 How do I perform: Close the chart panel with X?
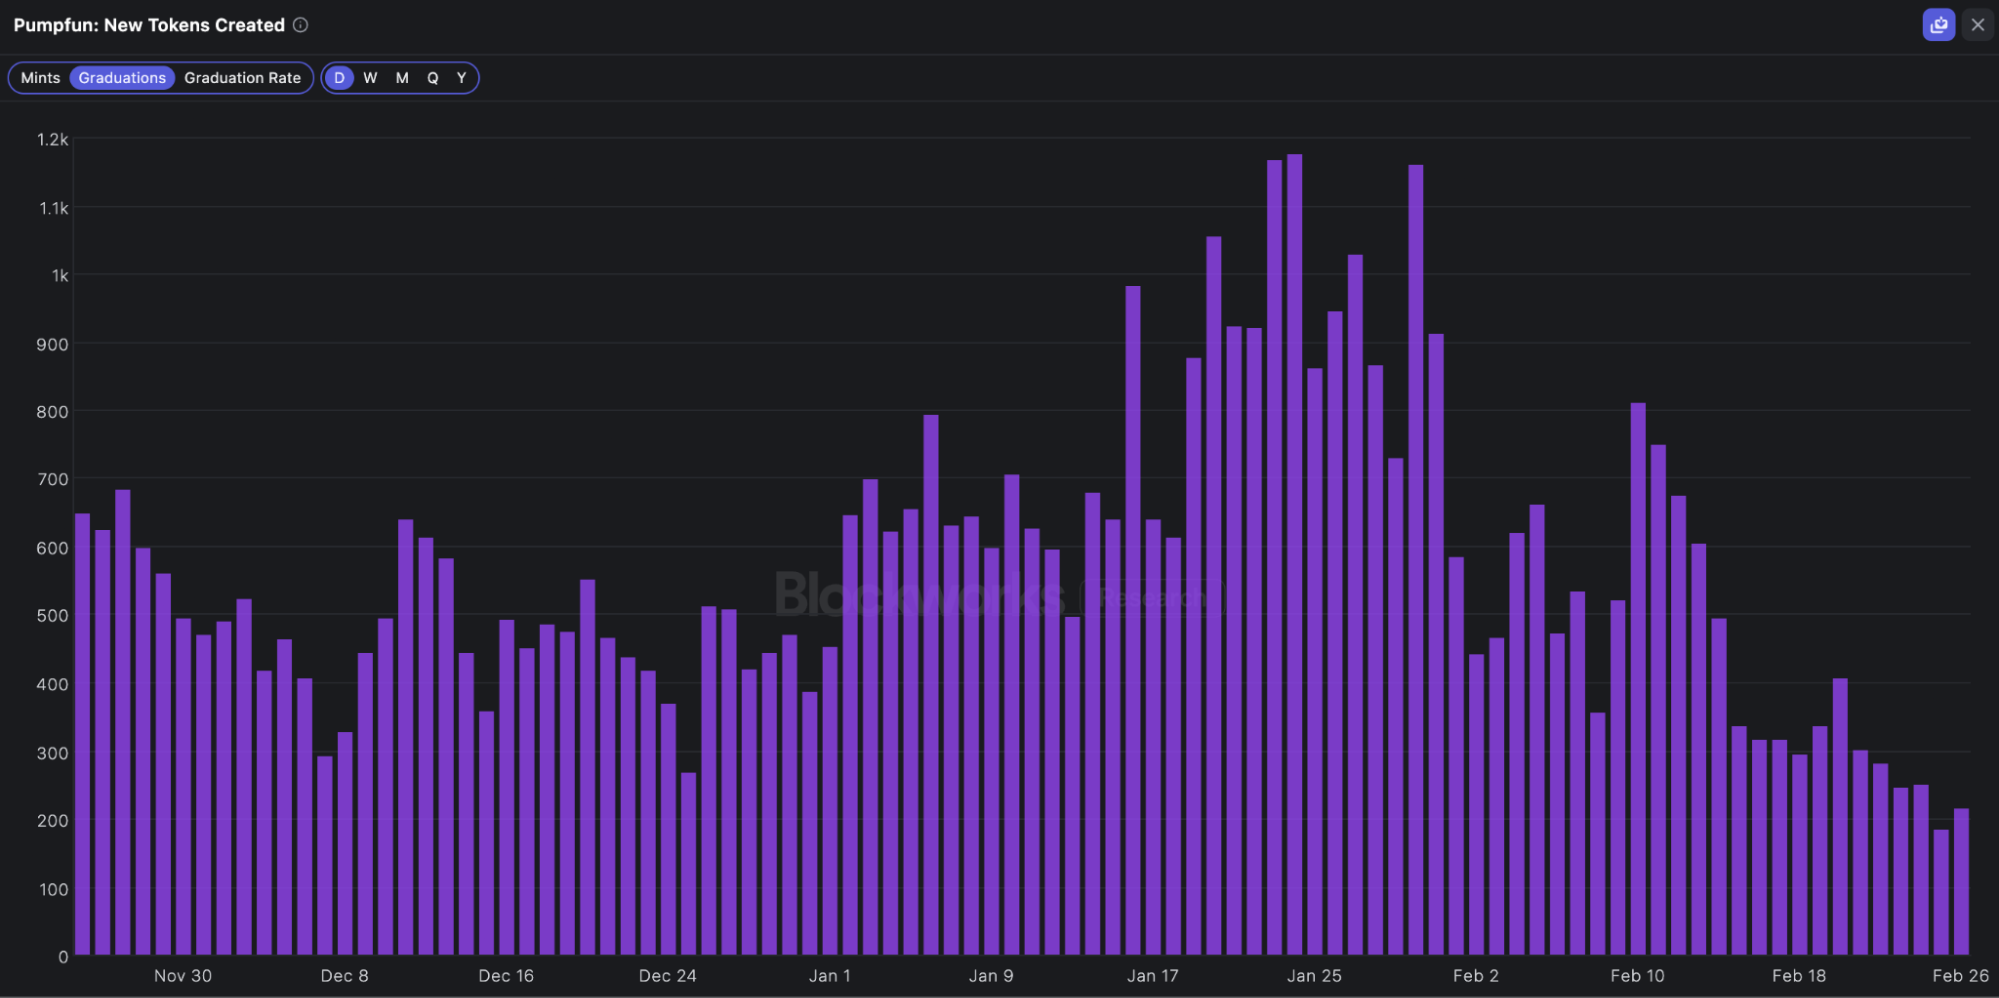1977,25
